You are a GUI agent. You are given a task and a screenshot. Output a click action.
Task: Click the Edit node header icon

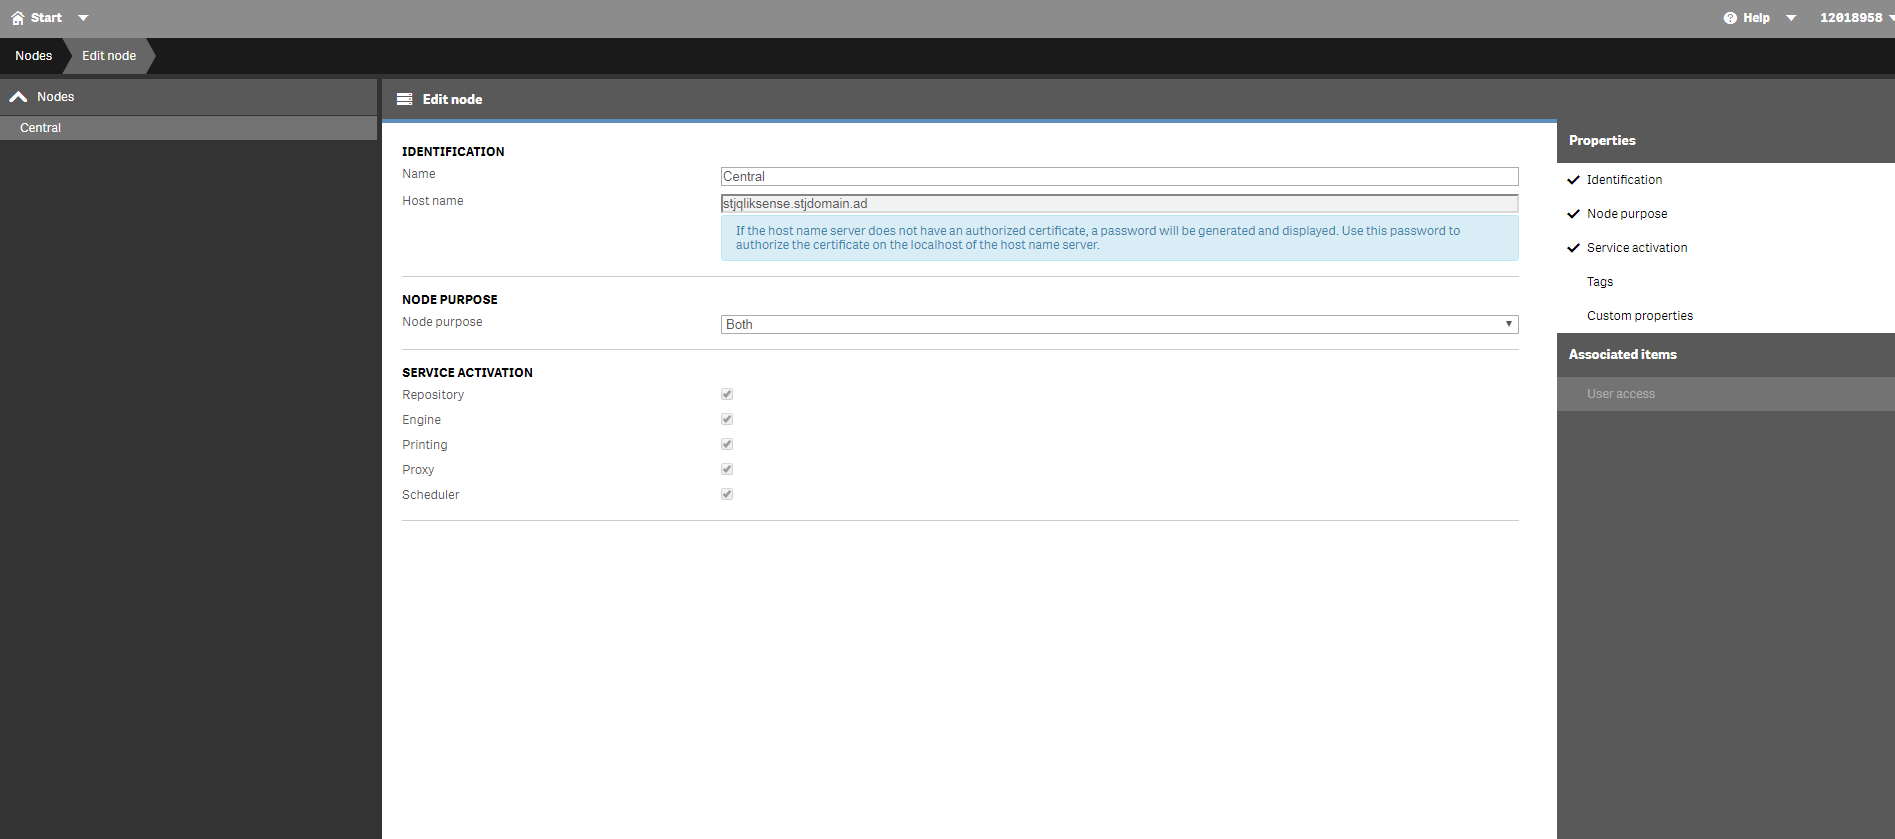[x=405, y=99]
